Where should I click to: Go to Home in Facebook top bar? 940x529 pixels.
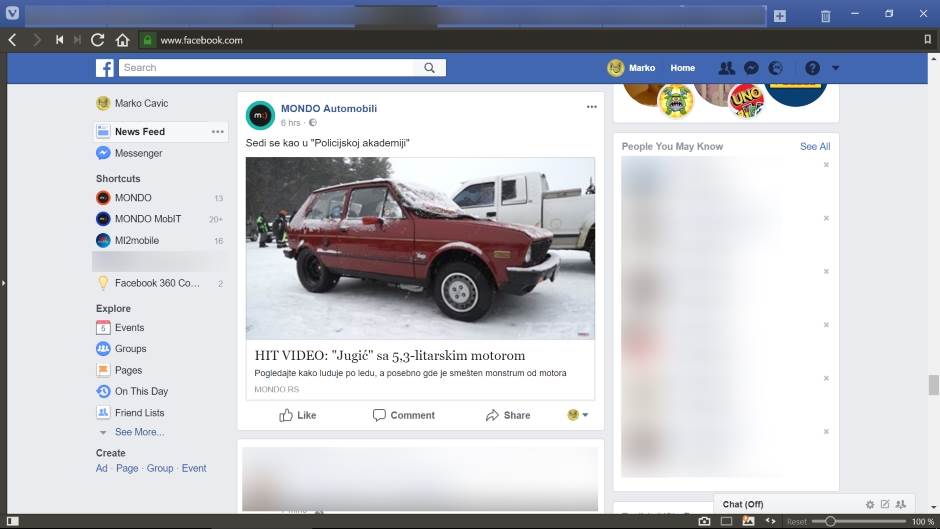pos(682,68)
